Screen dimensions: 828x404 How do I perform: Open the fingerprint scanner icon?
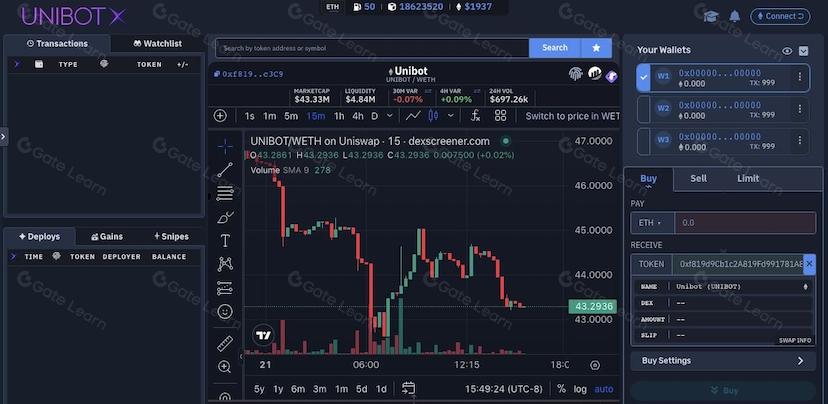click(576, 73)
